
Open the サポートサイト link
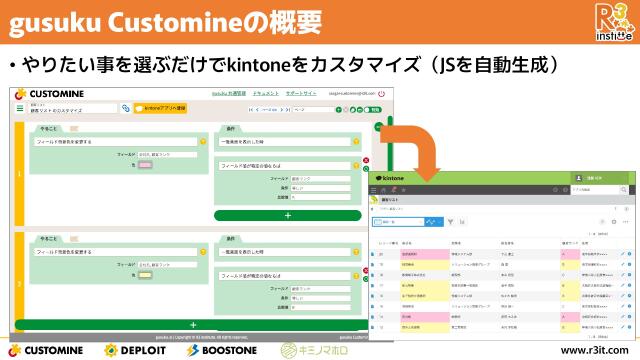point(301,93)
